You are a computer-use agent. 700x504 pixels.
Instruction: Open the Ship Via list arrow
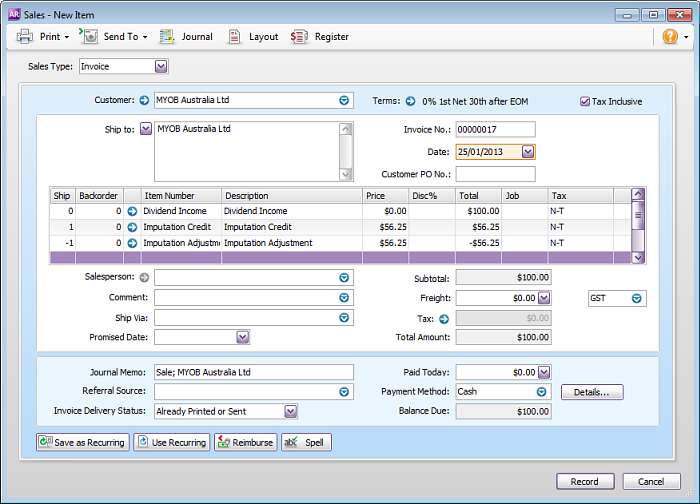point(344,317)
